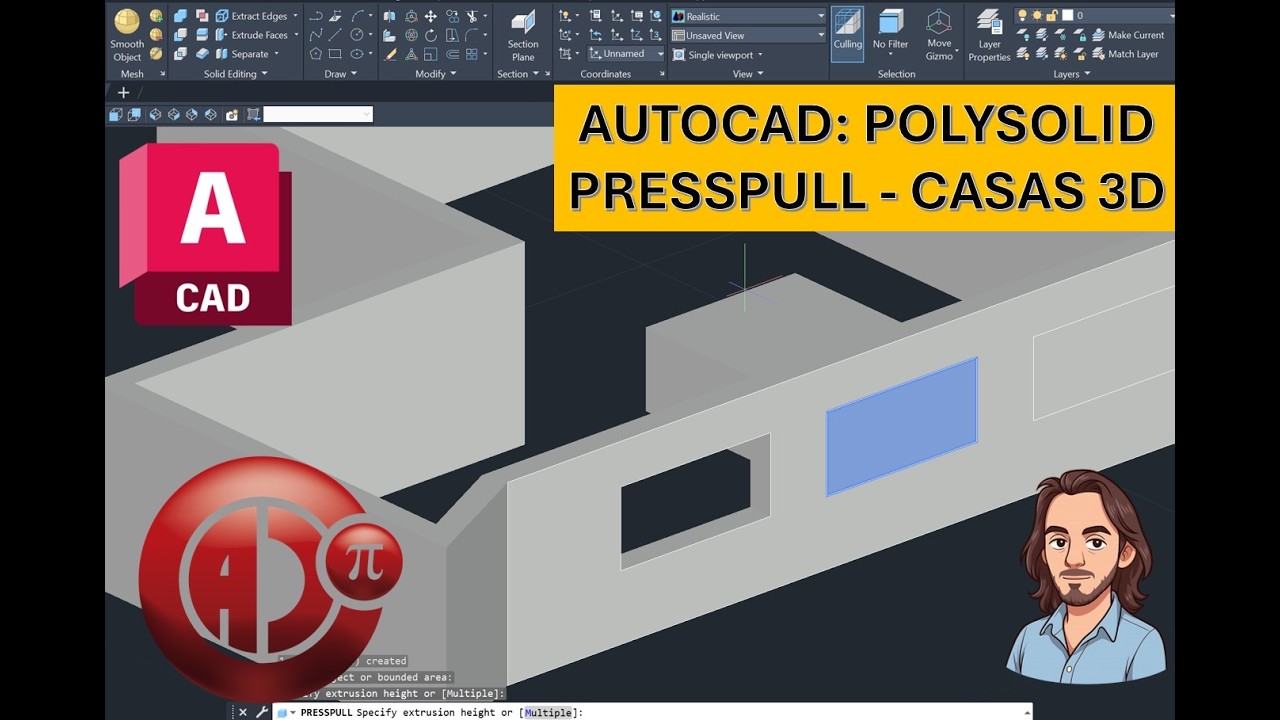Screen dimensions: 1280x720
Task: Click the rectangular outline on the wall
Action: point(1104,354)
